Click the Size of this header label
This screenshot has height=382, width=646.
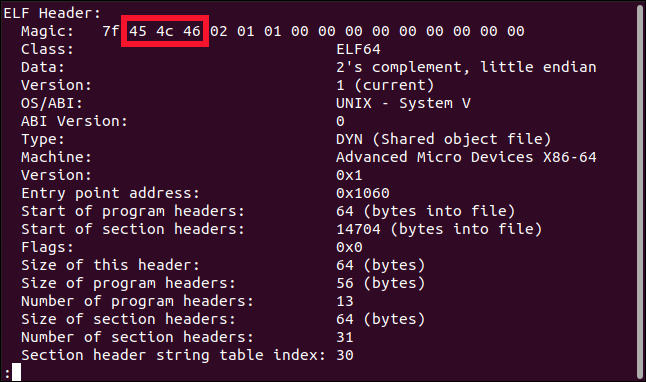pos(110,265)
